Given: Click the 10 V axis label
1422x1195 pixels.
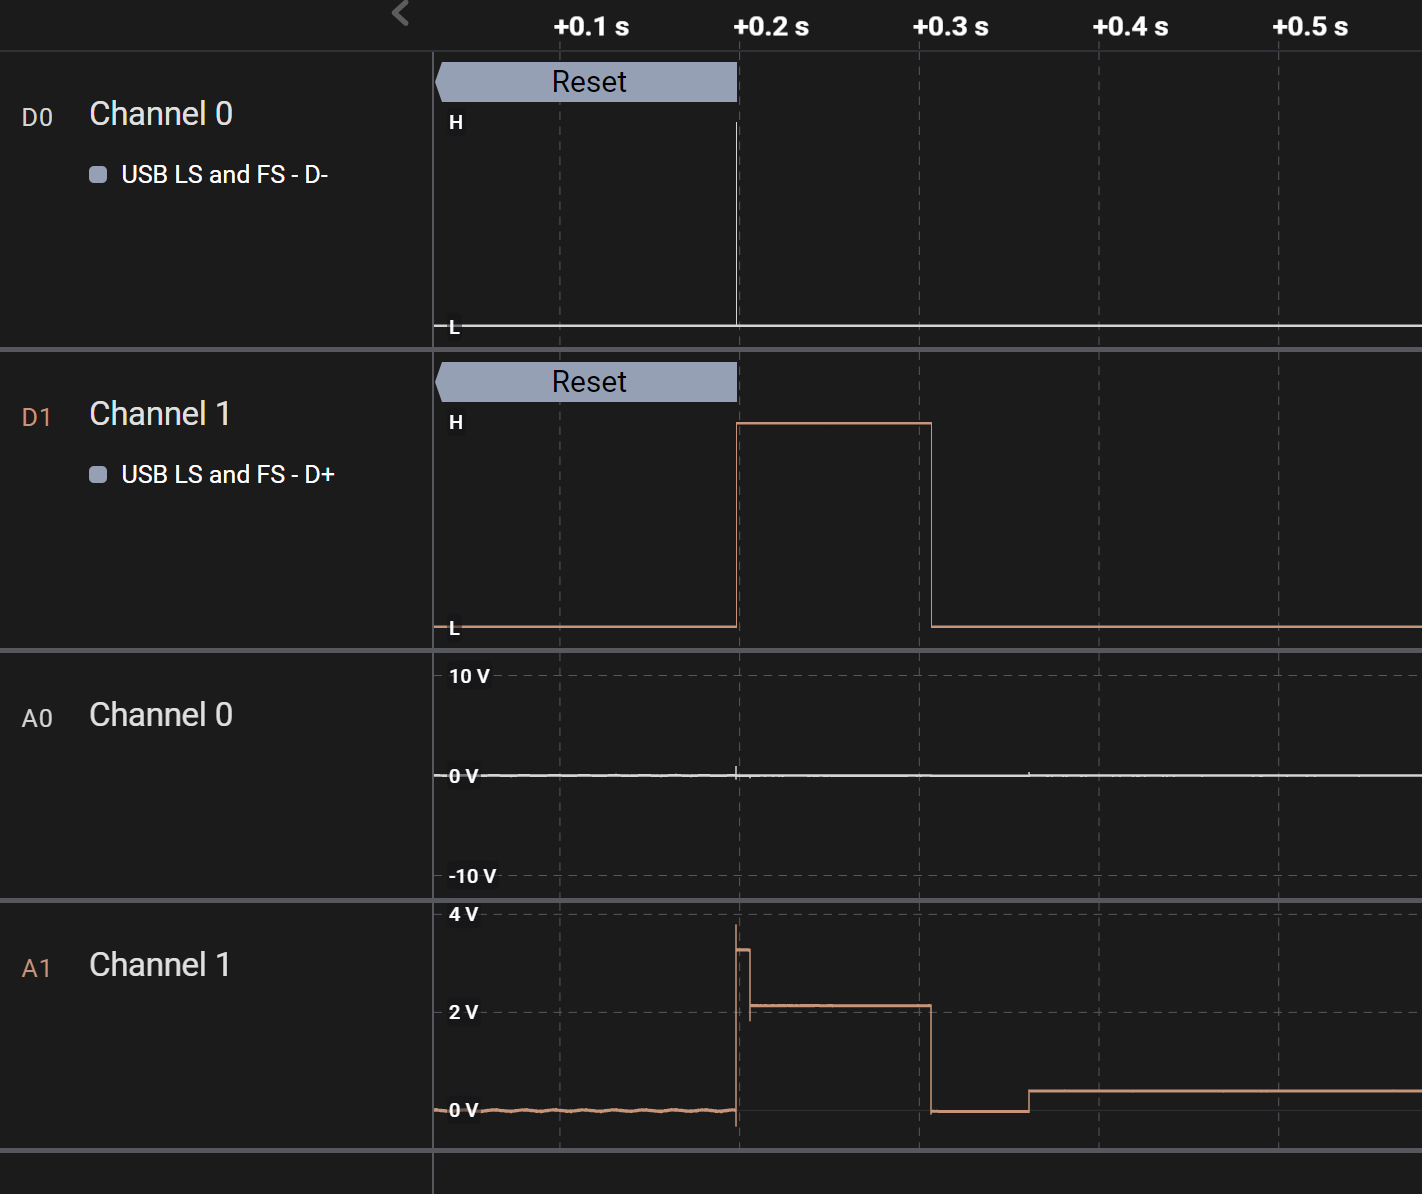Looking at the screenshot, I should click(x=469, y=676).
